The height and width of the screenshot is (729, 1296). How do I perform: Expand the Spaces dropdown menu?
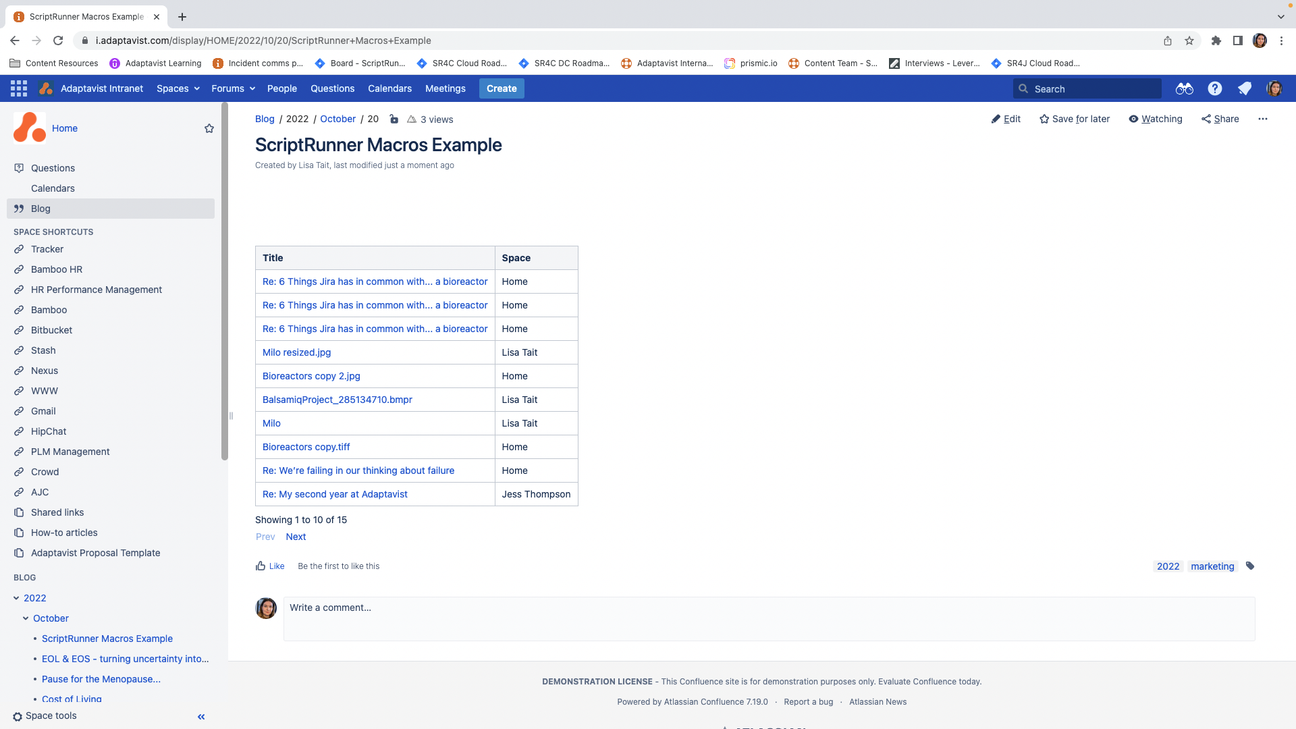[x=177, y=88]
